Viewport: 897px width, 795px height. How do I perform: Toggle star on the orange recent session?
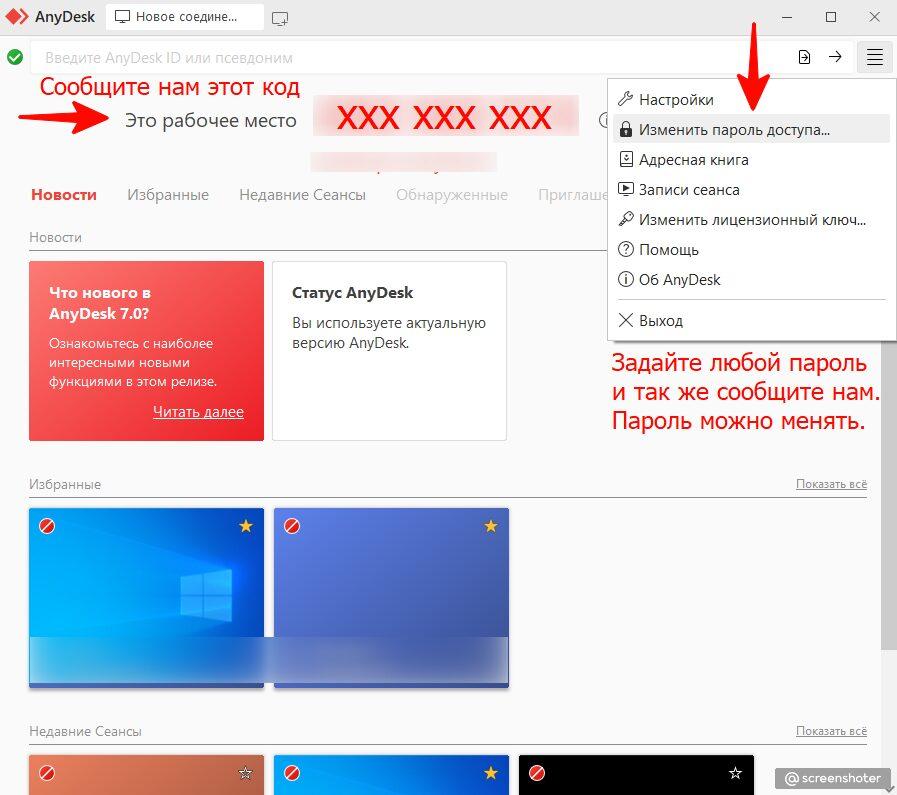(245, 773)
